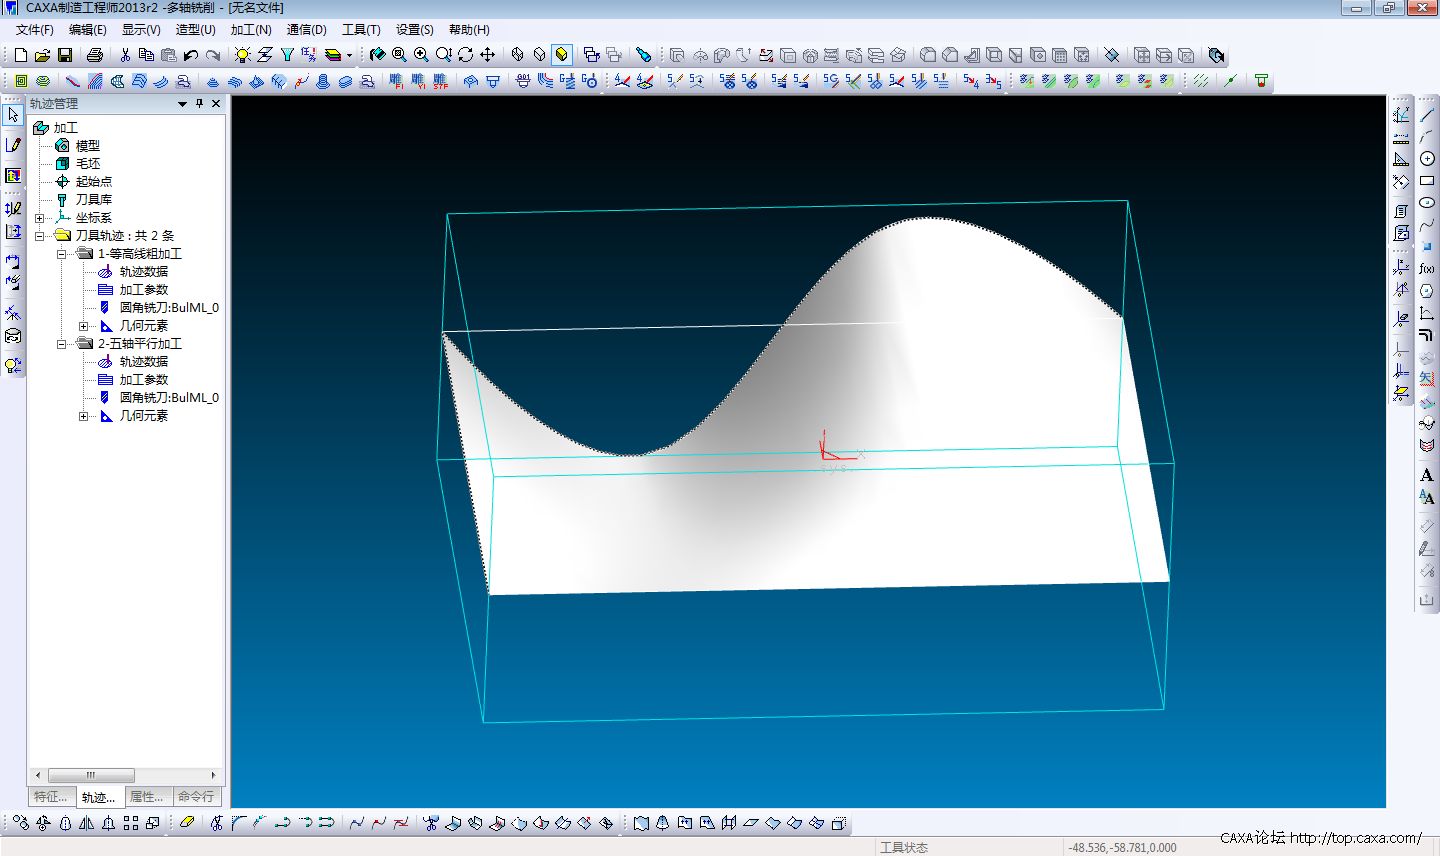Collapse the 刀具轨迹 tree node
The image size is (1440, 856).
tap(40, 236)
